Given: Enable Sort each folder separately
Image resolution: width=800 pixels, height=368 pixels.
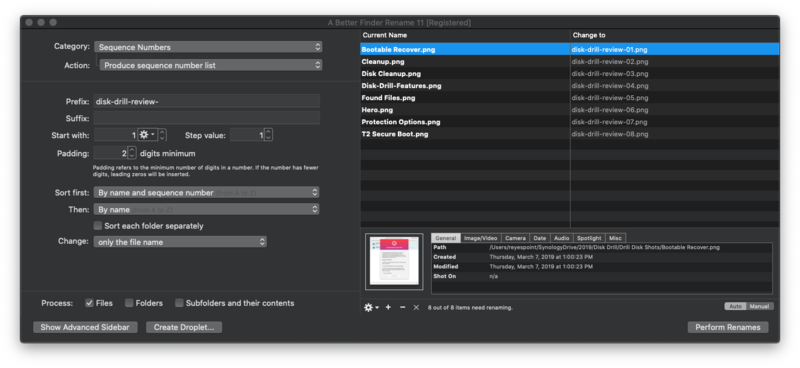Looking at the screenshot, I should click(98, 226).
